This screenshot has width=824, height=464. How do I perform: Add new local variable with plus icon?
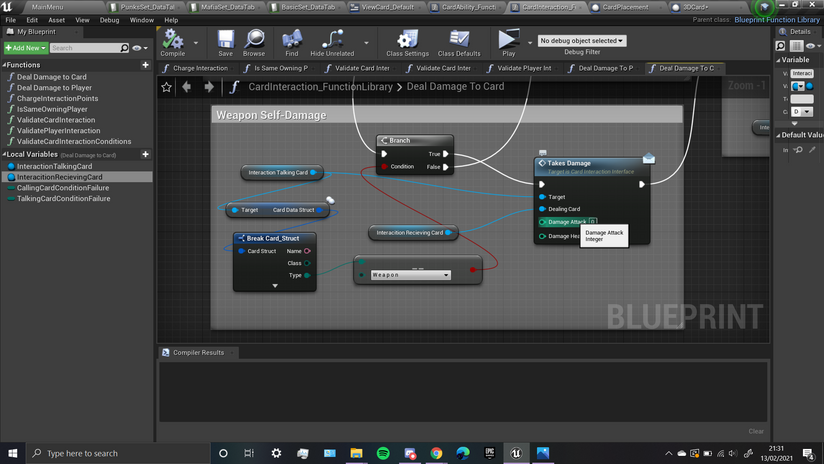[x=146, y=154]
